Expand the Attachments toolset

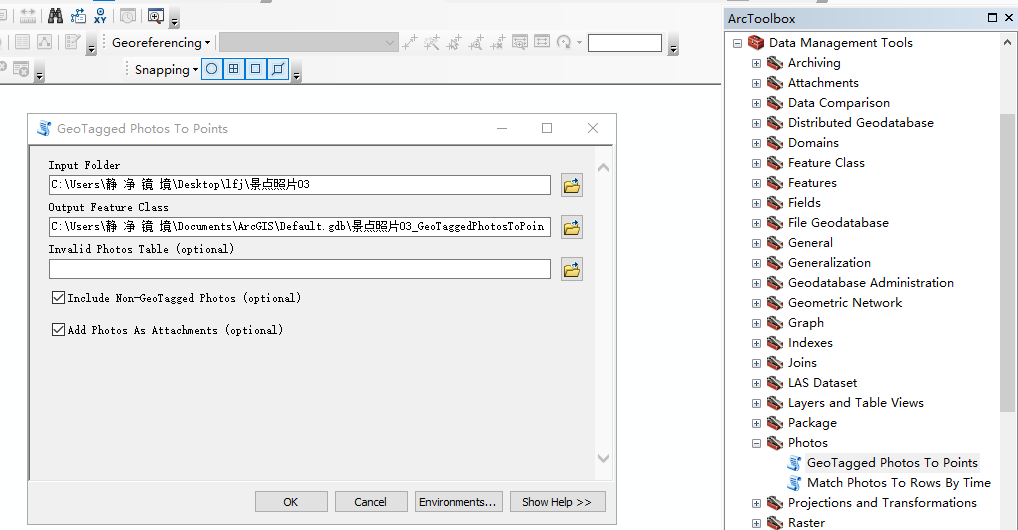[756, 84]
